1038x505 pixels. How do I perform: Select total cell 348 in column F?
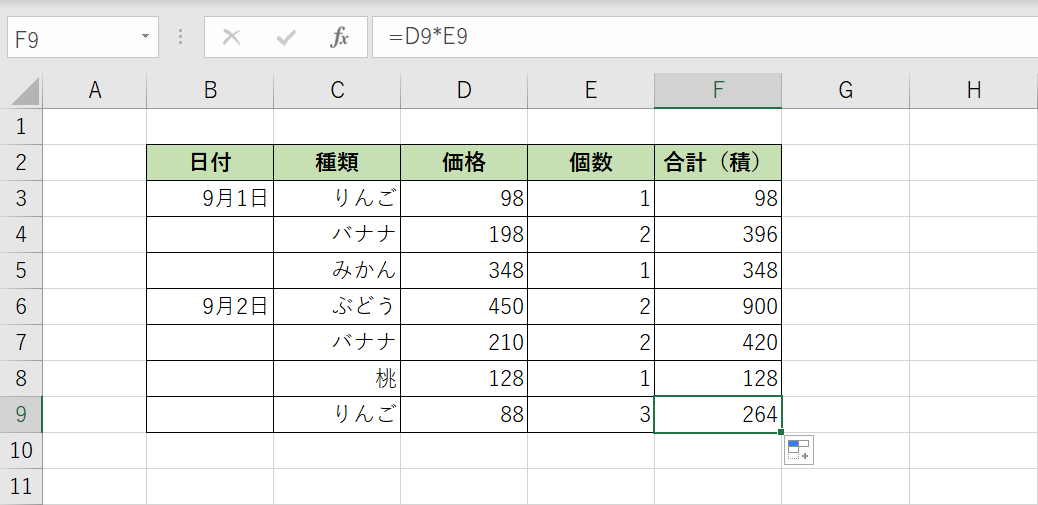(x=718, y=271)
